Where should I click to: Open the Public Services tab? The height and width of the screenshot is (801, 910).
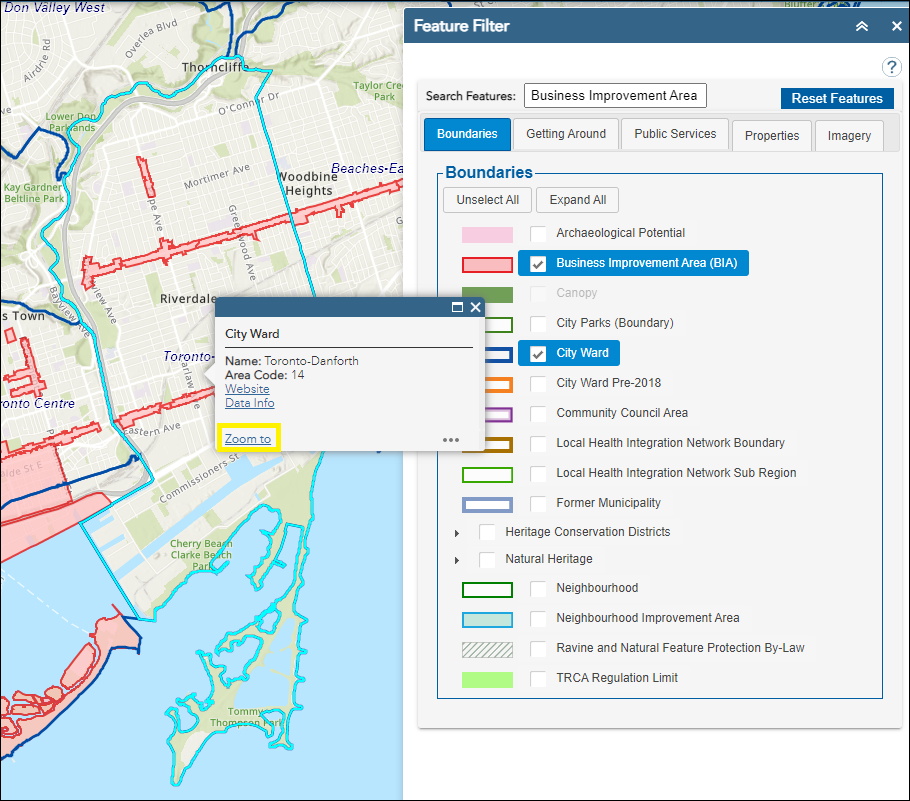(x=675, y=134)
